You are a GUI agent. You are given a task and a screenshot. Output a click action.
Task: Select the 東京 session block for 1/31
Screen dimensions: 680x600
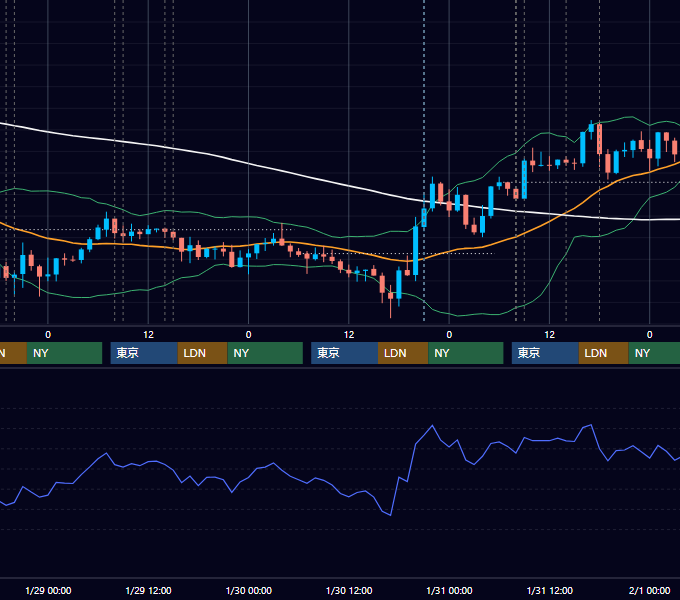(545, 353)
